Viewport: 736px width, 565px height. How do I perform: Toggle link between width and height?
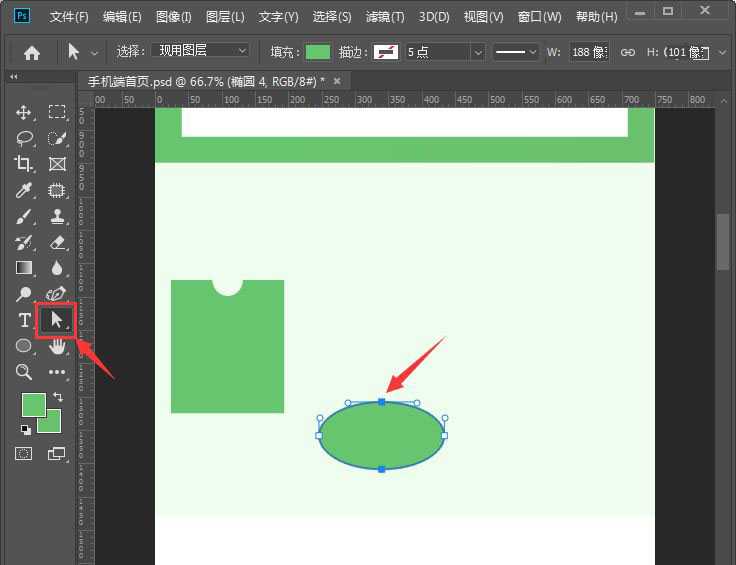(x=628, y=52)
